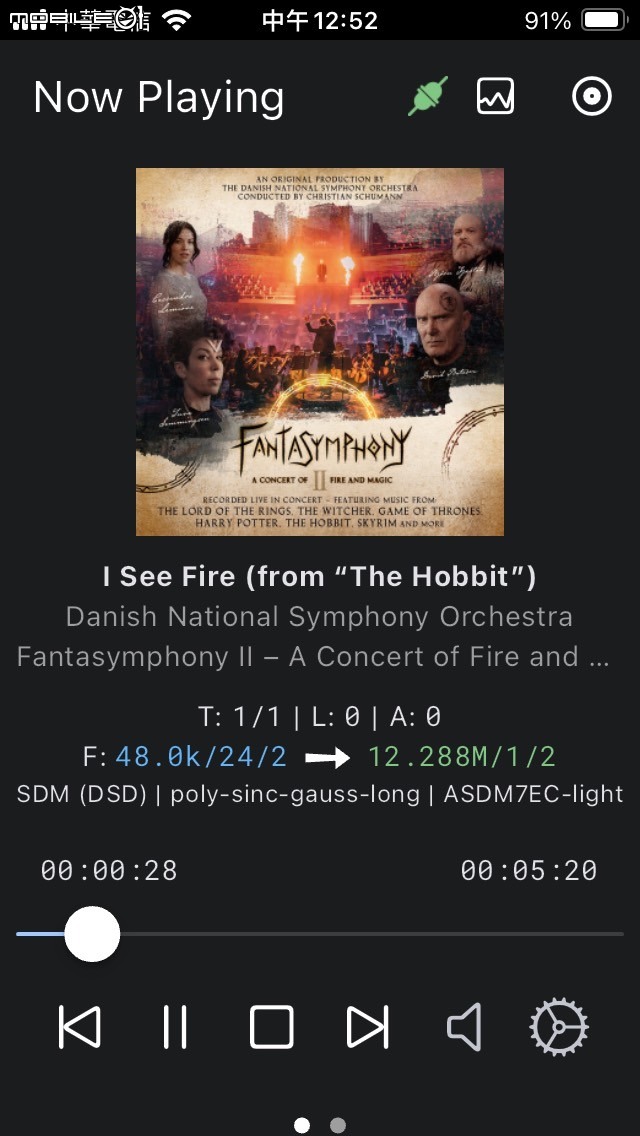Skip to the previous track
Viewport: 640px width, 1136px height.
pyautogui.click(x=80, y=1027)
